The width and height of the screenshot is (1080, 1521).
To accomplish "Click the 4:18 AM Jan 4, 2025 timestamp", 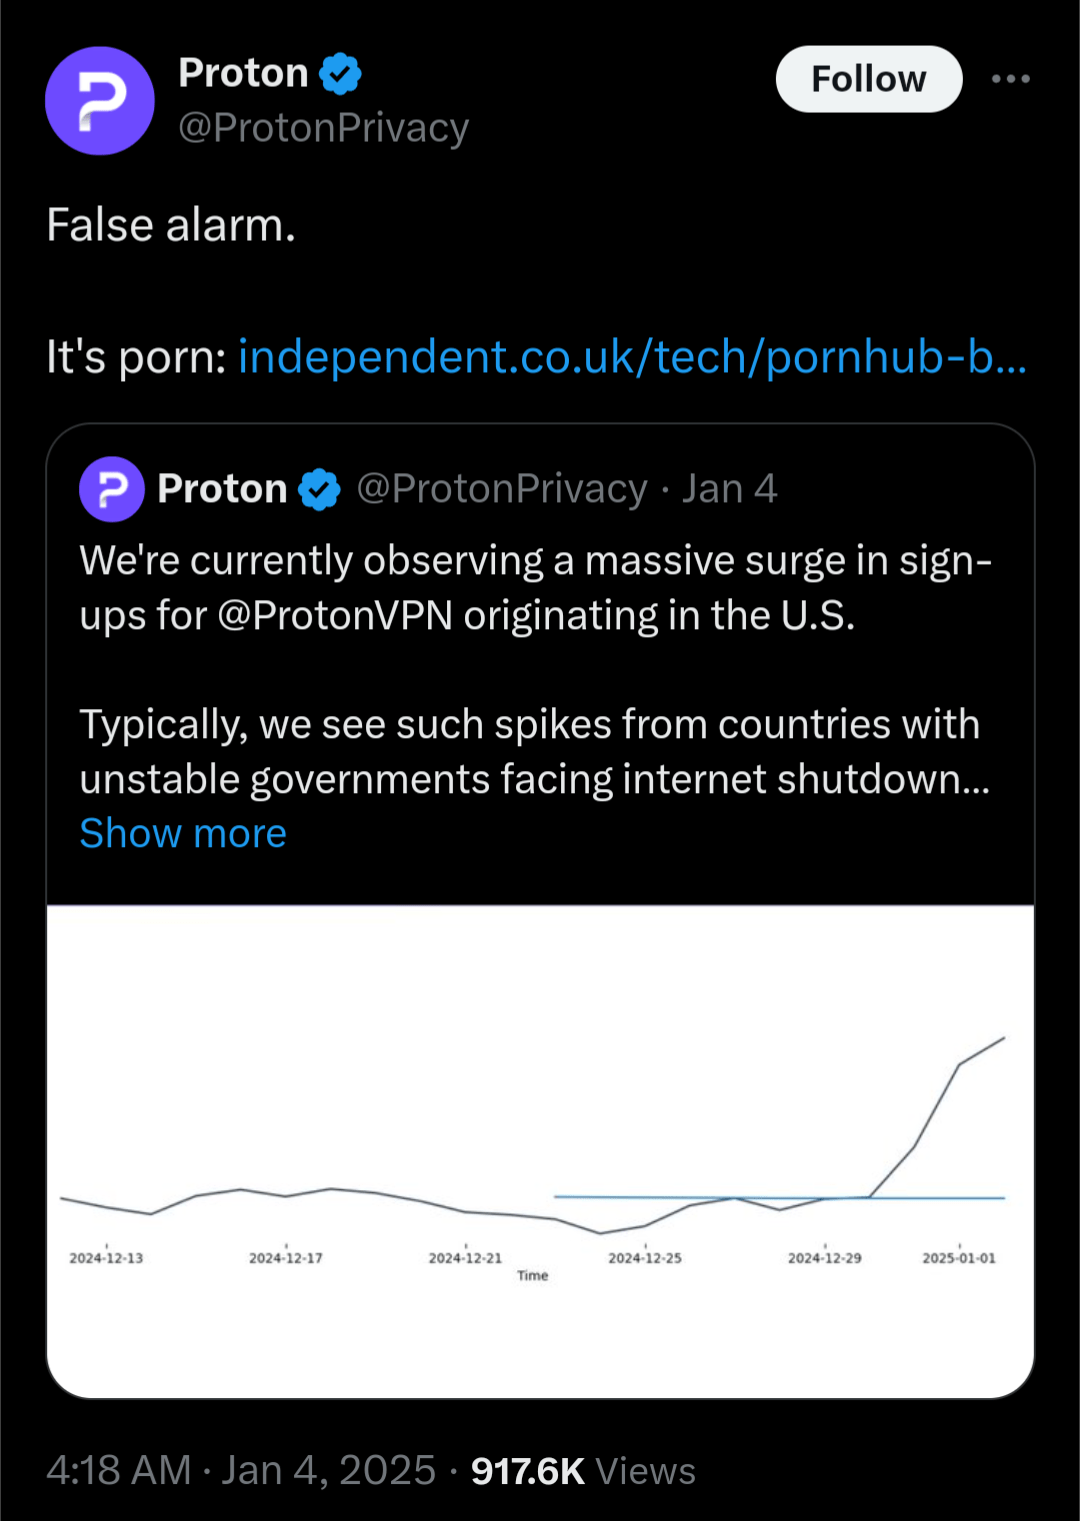I will pos(241,1470).
